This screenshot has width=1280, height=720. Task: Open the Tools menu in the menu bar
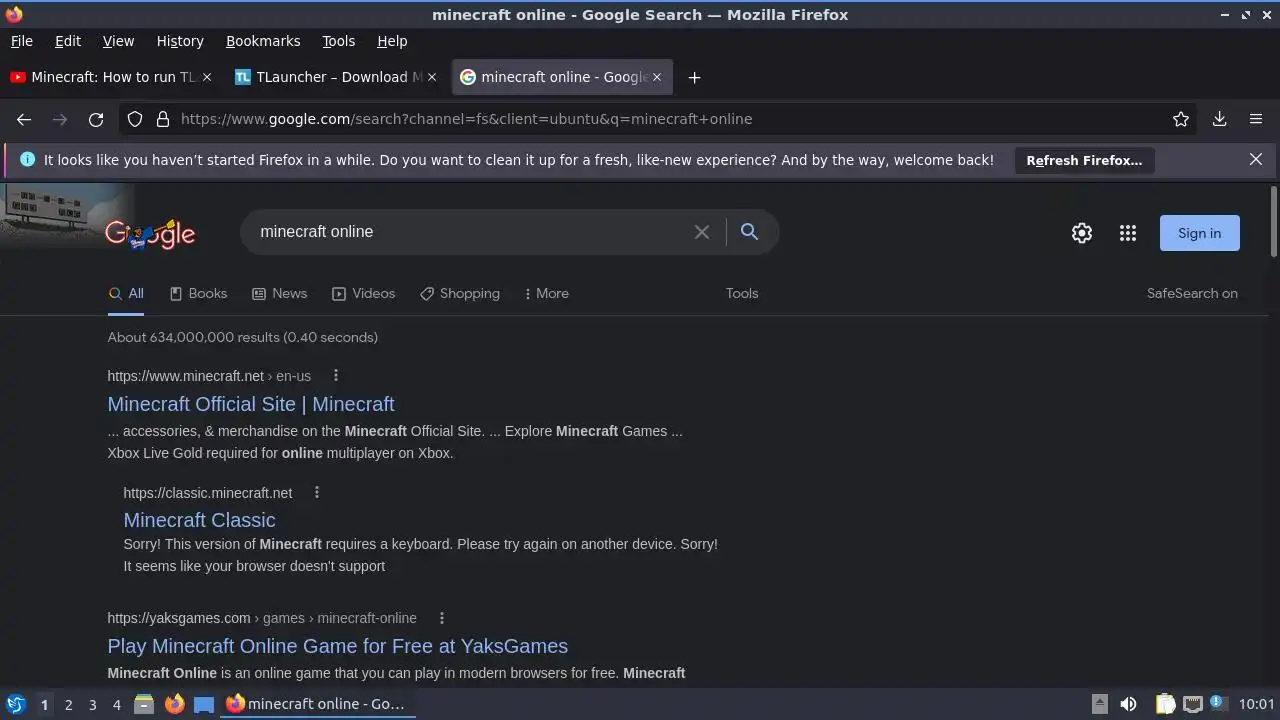coord(338,41)
